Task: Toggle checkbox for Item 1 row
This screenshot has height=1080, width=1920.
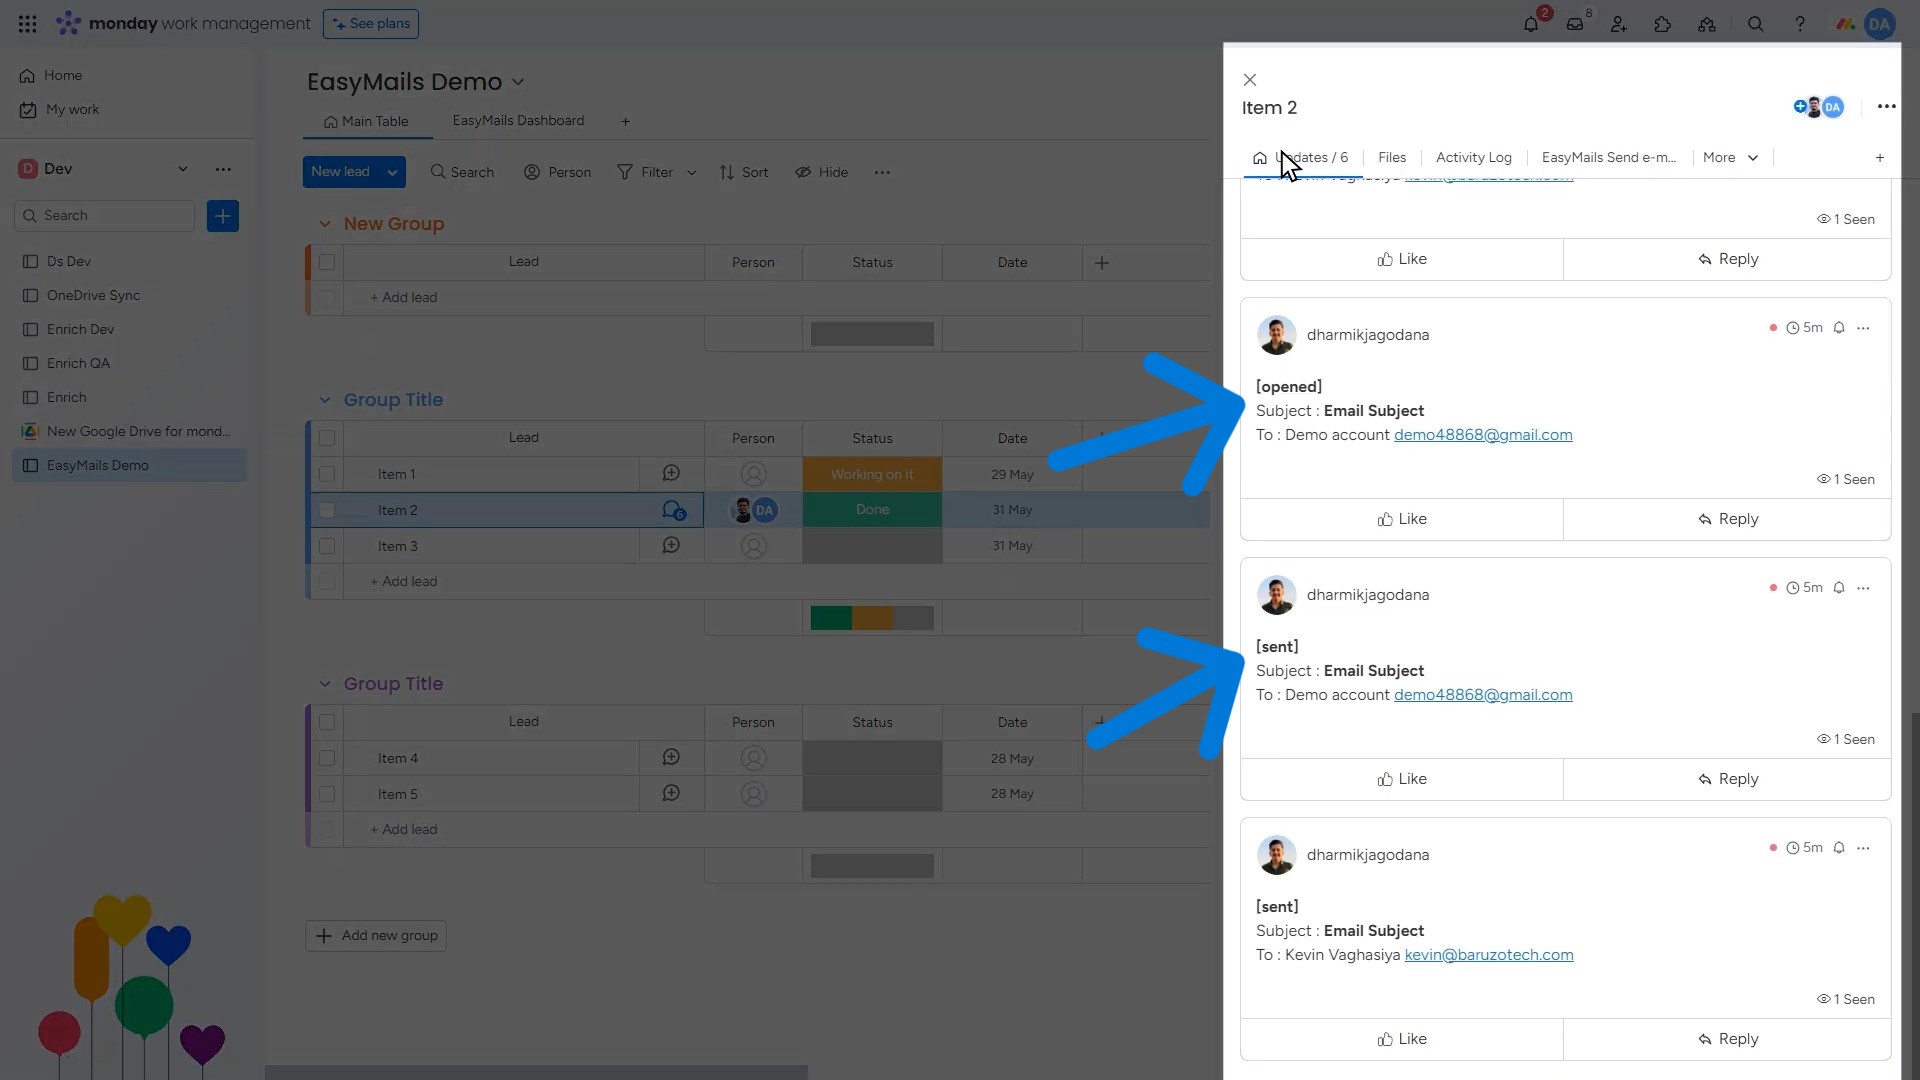Action: (326, 473)
